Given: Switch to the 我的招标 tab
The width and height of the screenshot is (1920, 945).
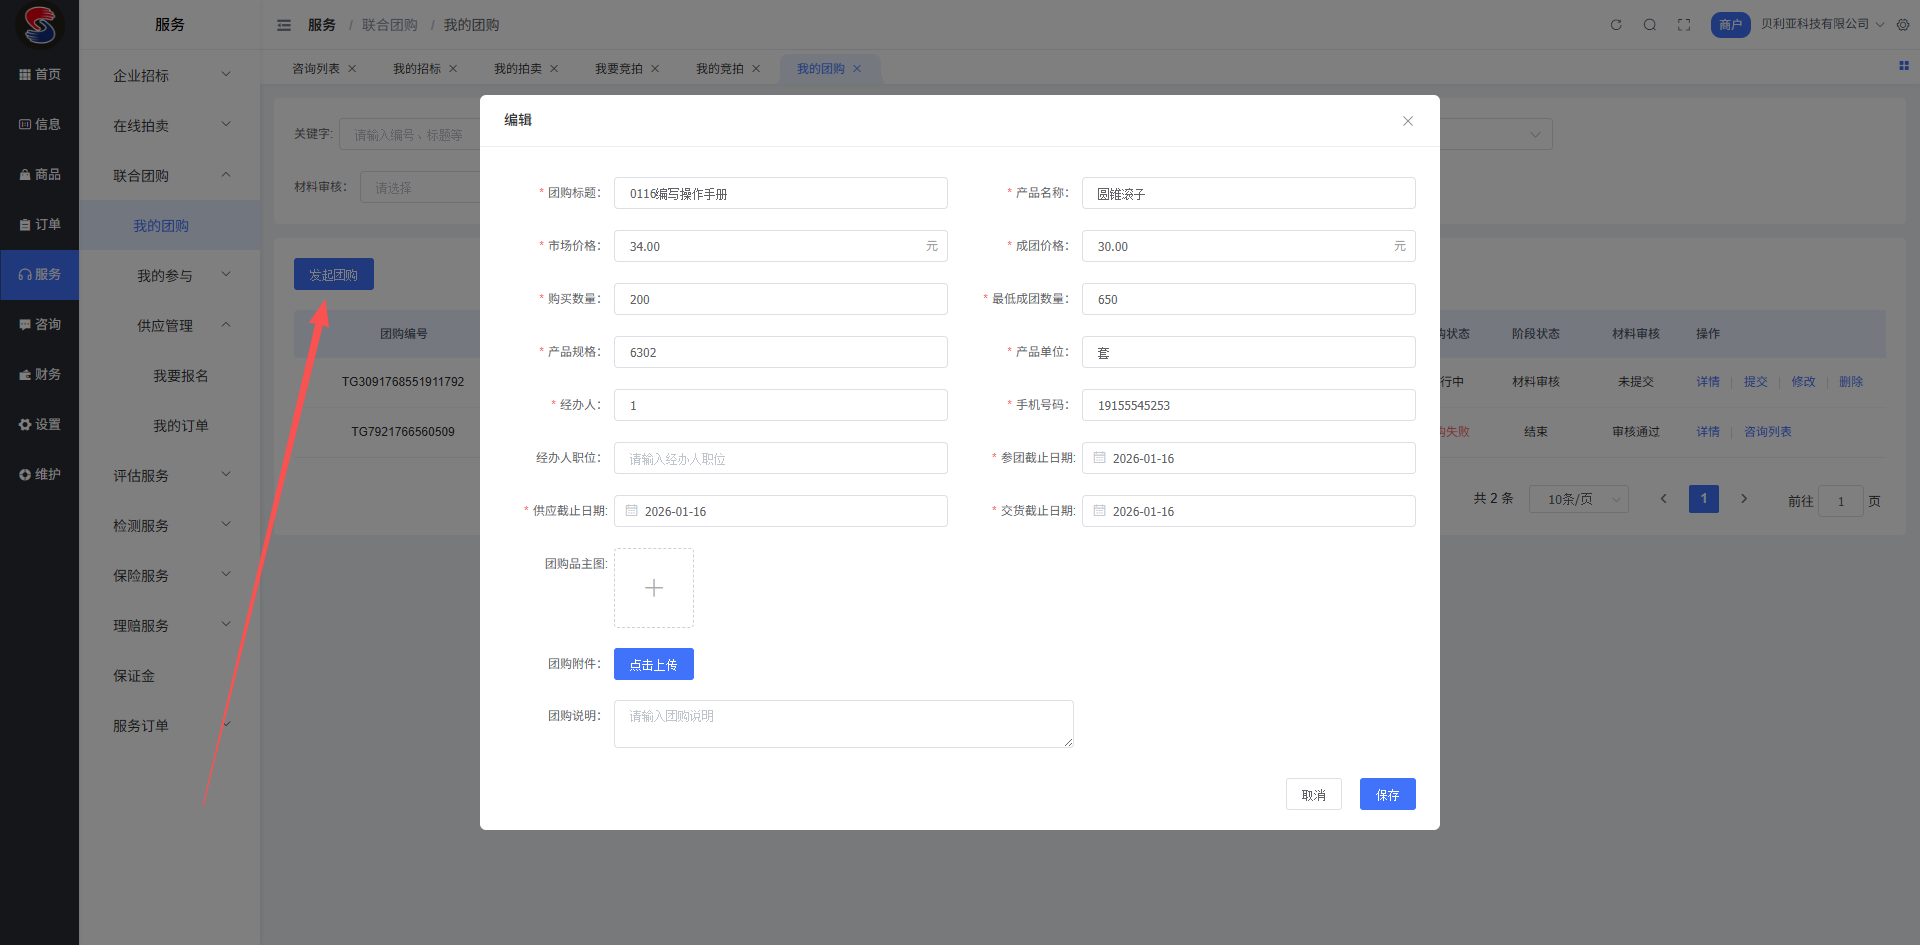Looking at the screenshot, I should (x=416, y=69).
